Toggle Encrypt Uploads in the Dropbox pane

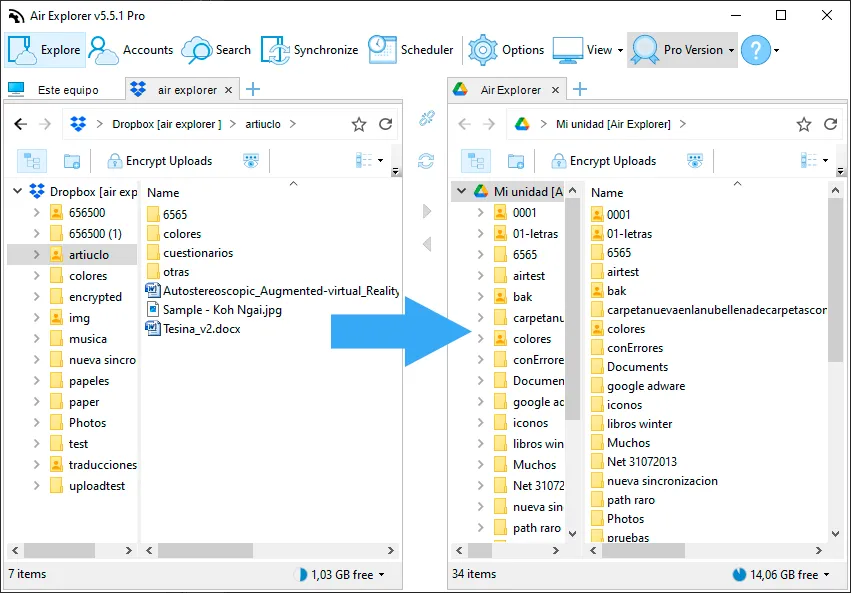[x=160, y=161]
